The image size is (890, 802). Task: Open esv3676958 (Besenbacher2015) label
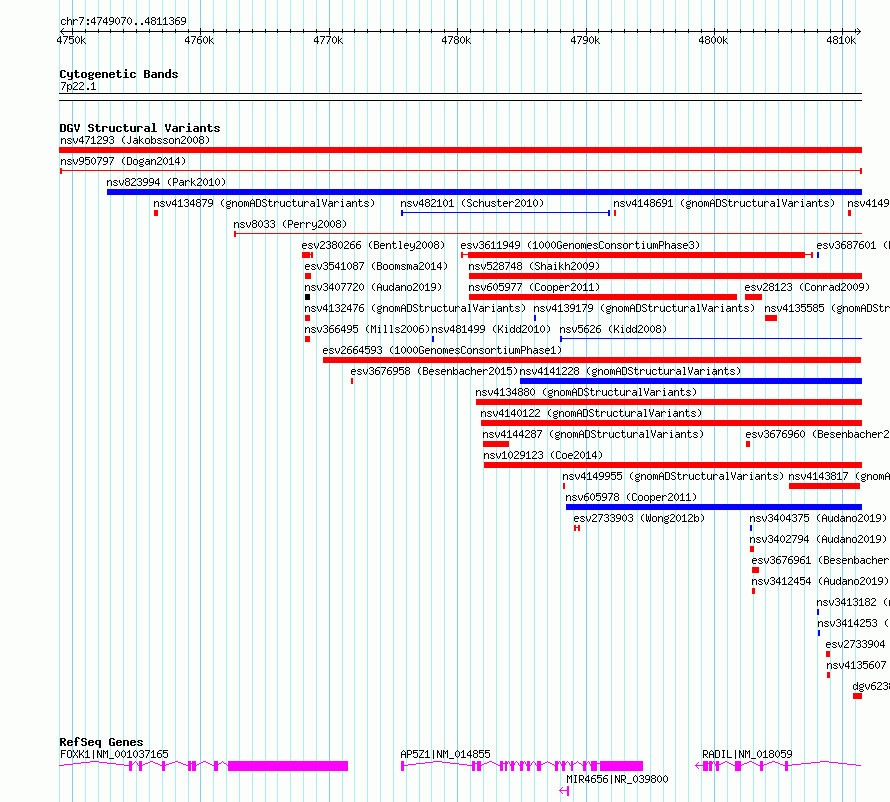tap(434, 371)
